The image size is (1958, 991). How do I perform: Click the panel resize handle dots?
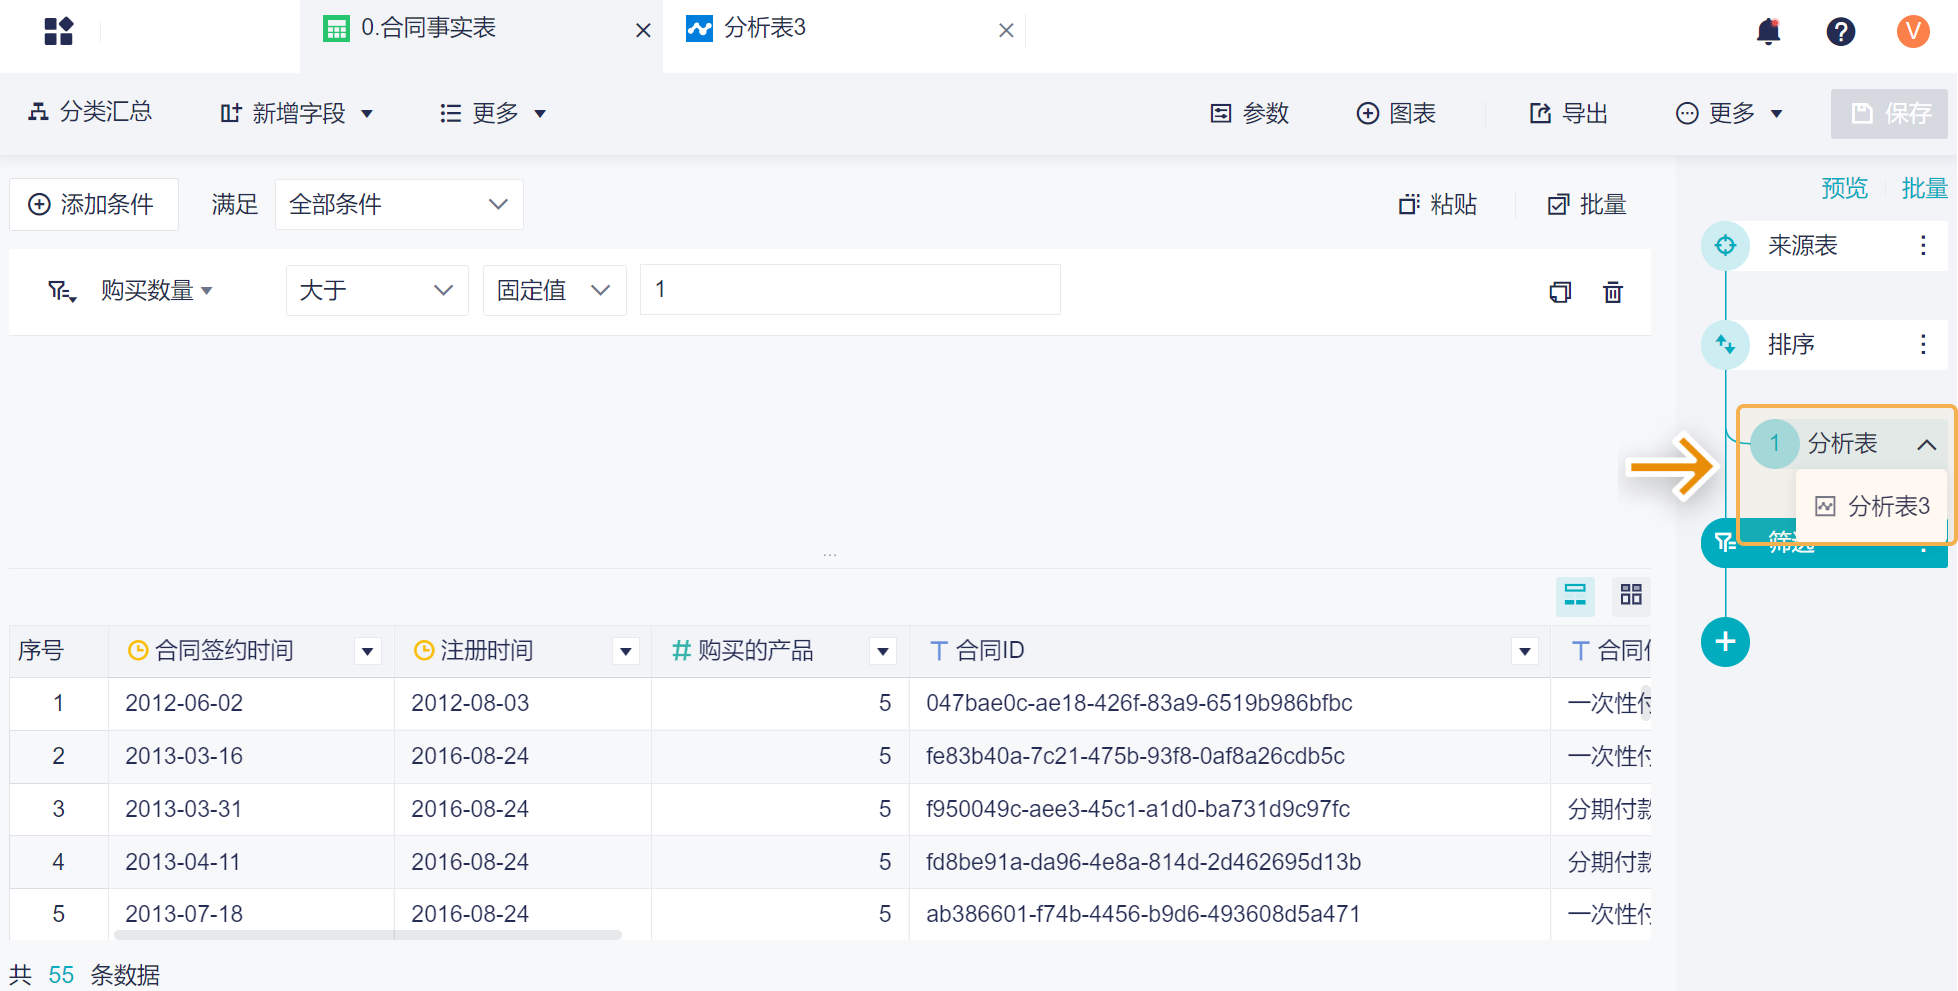point(830,554)
